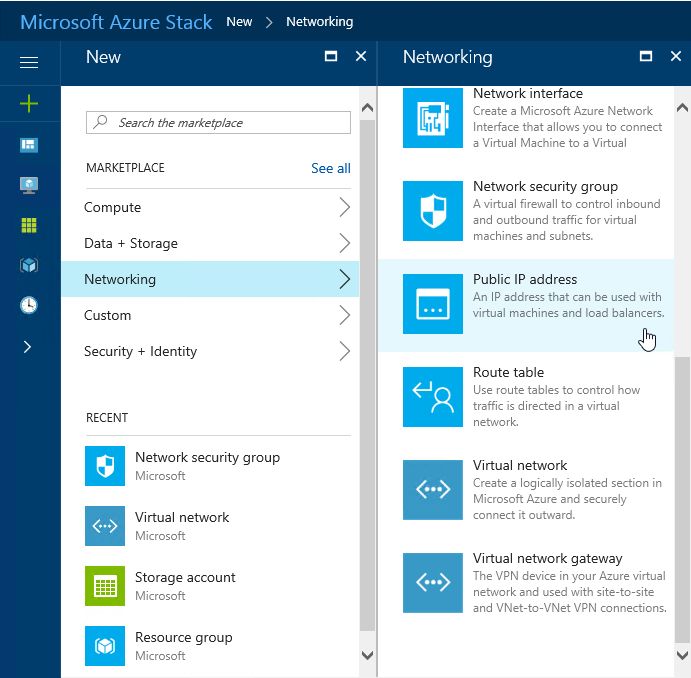Expand chevron next to Compute
This screenshot has height=678, width=691.
(345, 207)
